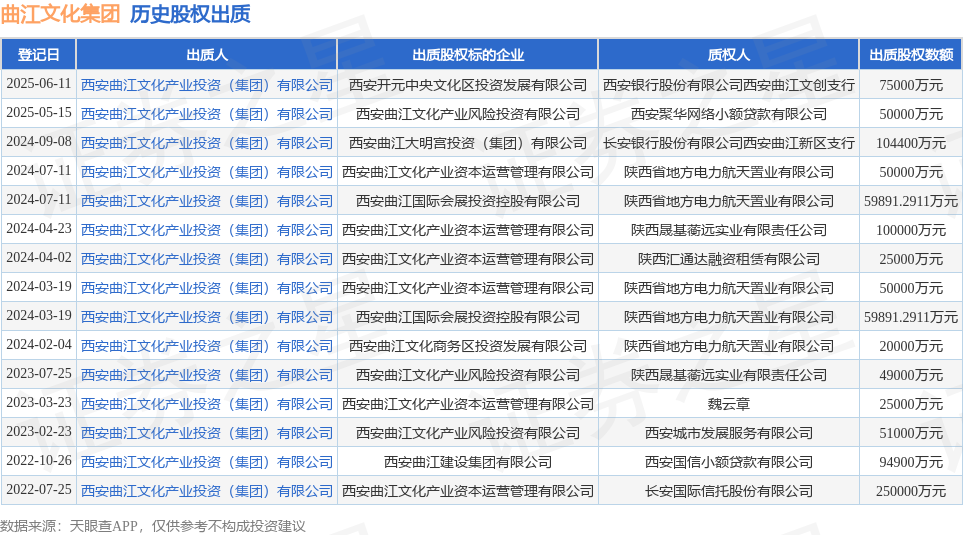Screen dimensions: 963x535
Task: Open the pledgor link in the 2024-02-04 row
Action: click(207, 346)
